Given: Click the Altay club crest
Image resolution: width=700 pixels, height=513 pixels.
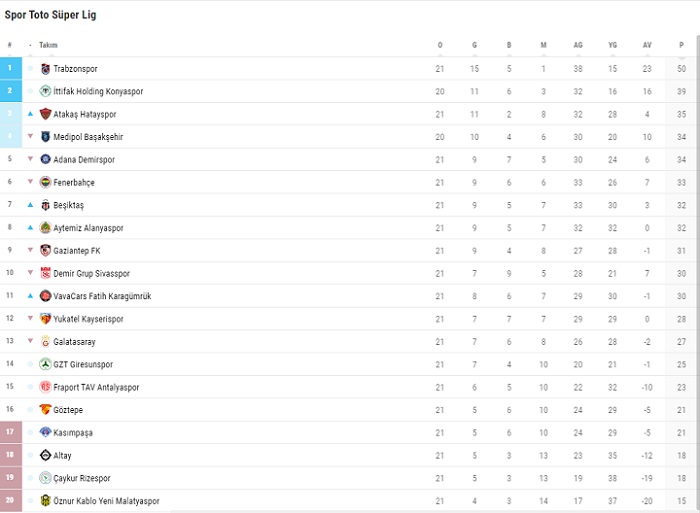Looking at the screenshot, I should [45, 455].
